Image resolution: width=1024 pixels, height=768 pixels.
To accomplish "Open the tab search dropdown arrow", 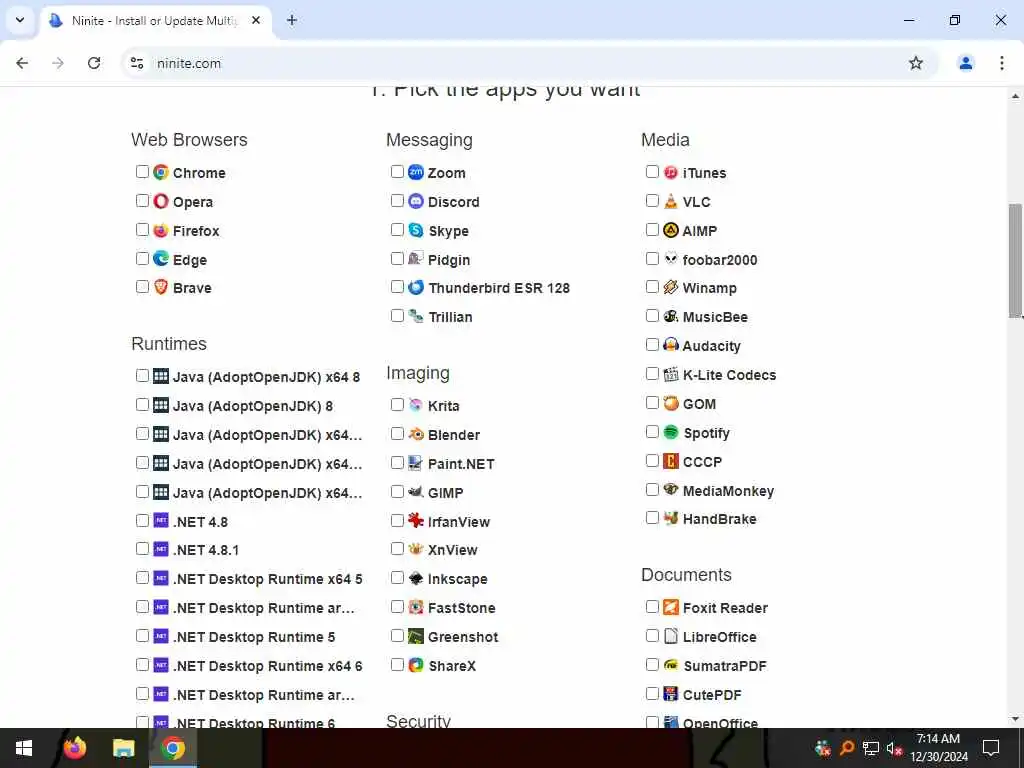I will point(20,20).
